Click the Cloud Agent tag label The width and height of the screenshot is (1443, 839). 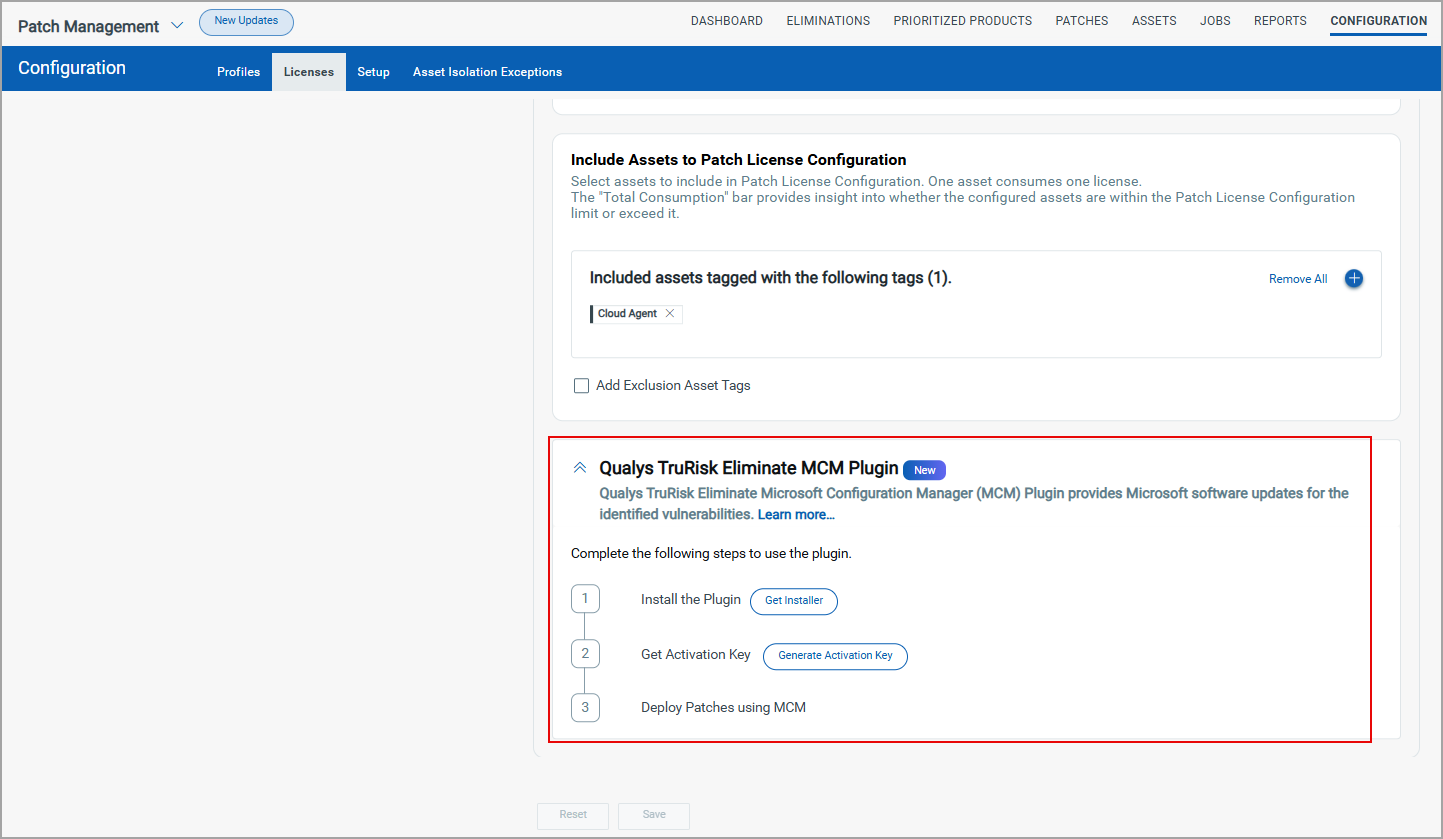point(627,314)
